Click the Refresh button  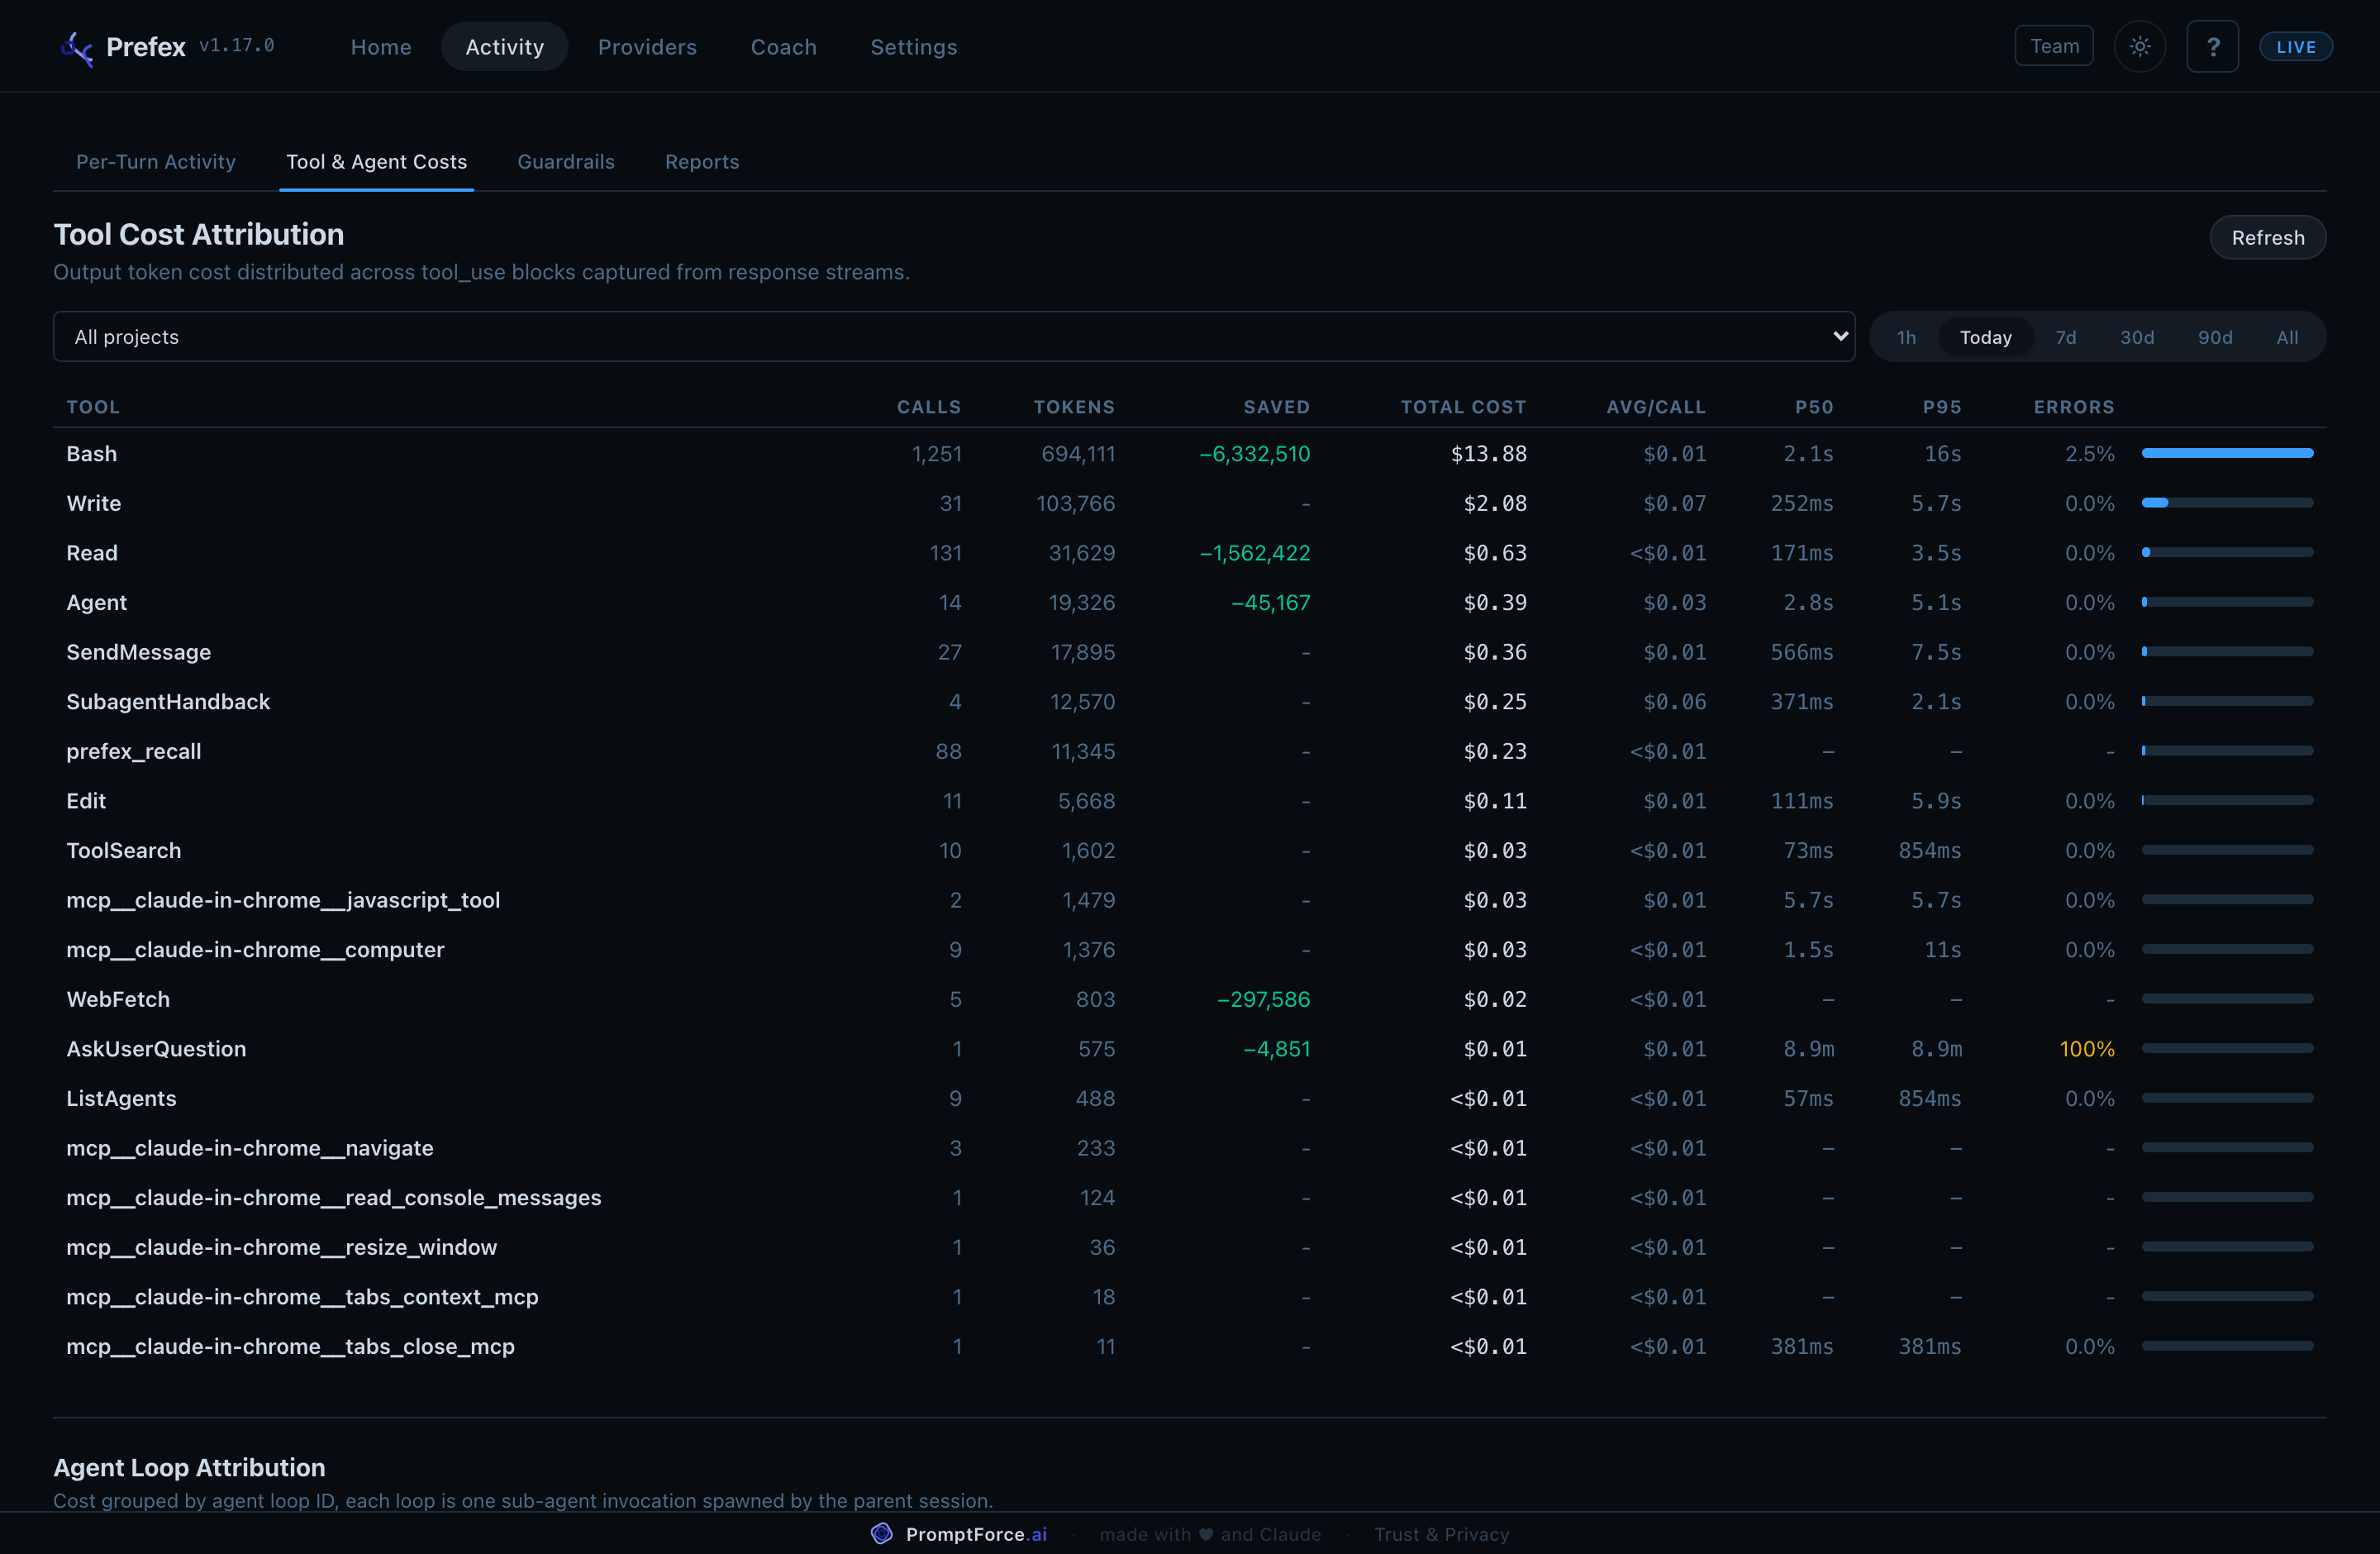coord(2267,238)
